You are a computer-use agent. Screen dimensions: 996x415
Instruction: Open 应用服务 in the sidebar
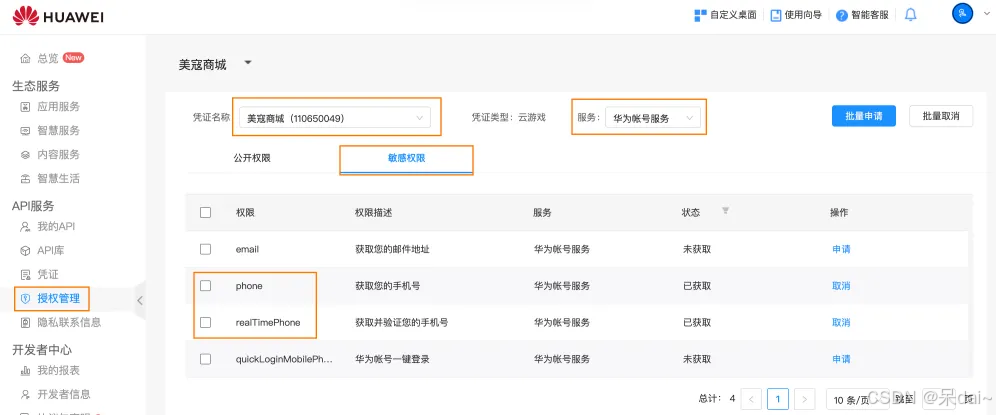pyautogui.click(x=58, y=107)
